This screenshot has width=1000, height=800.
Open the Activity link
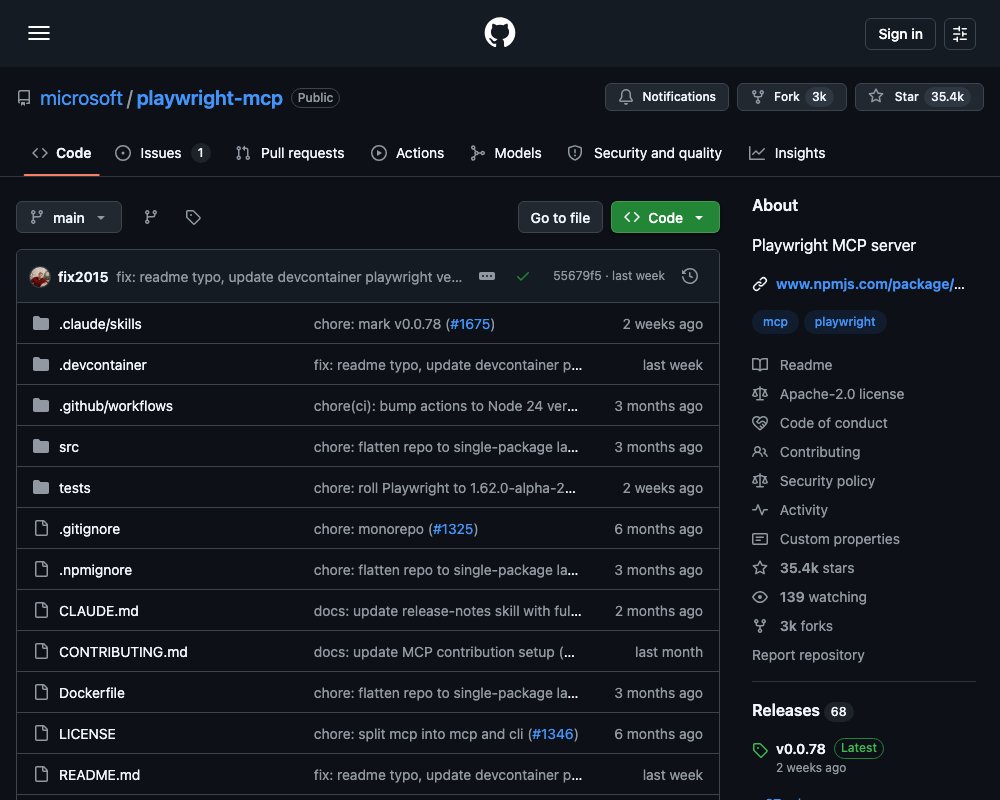803,510
